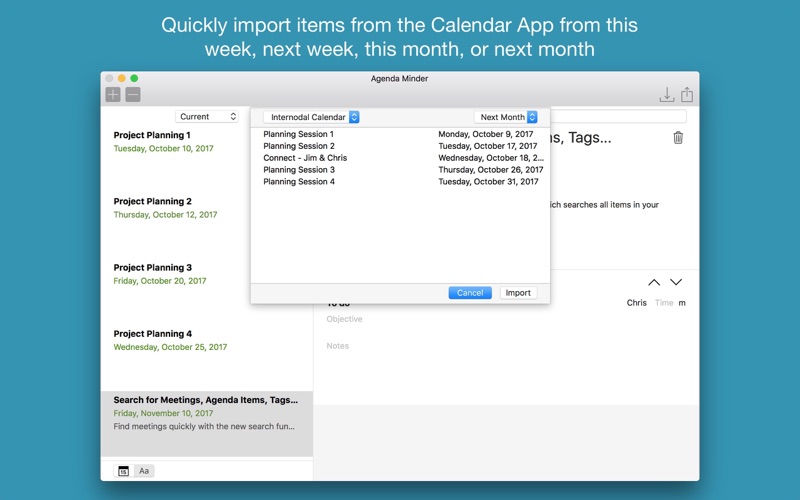The width and height of the screenshot is (800, 500).
Task: Move agenda item down with chevron
Action: click(x=676, y=282)
